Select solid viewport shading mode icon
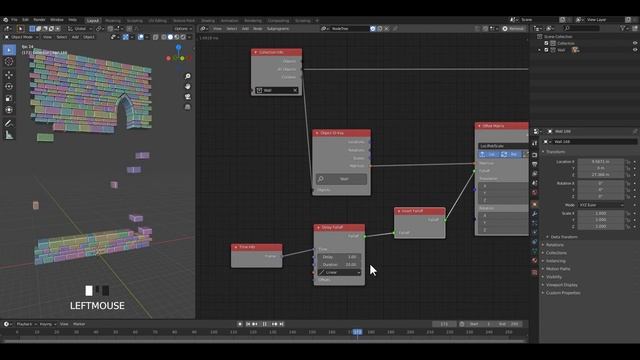640x360 pixels. tap(170, 37)
